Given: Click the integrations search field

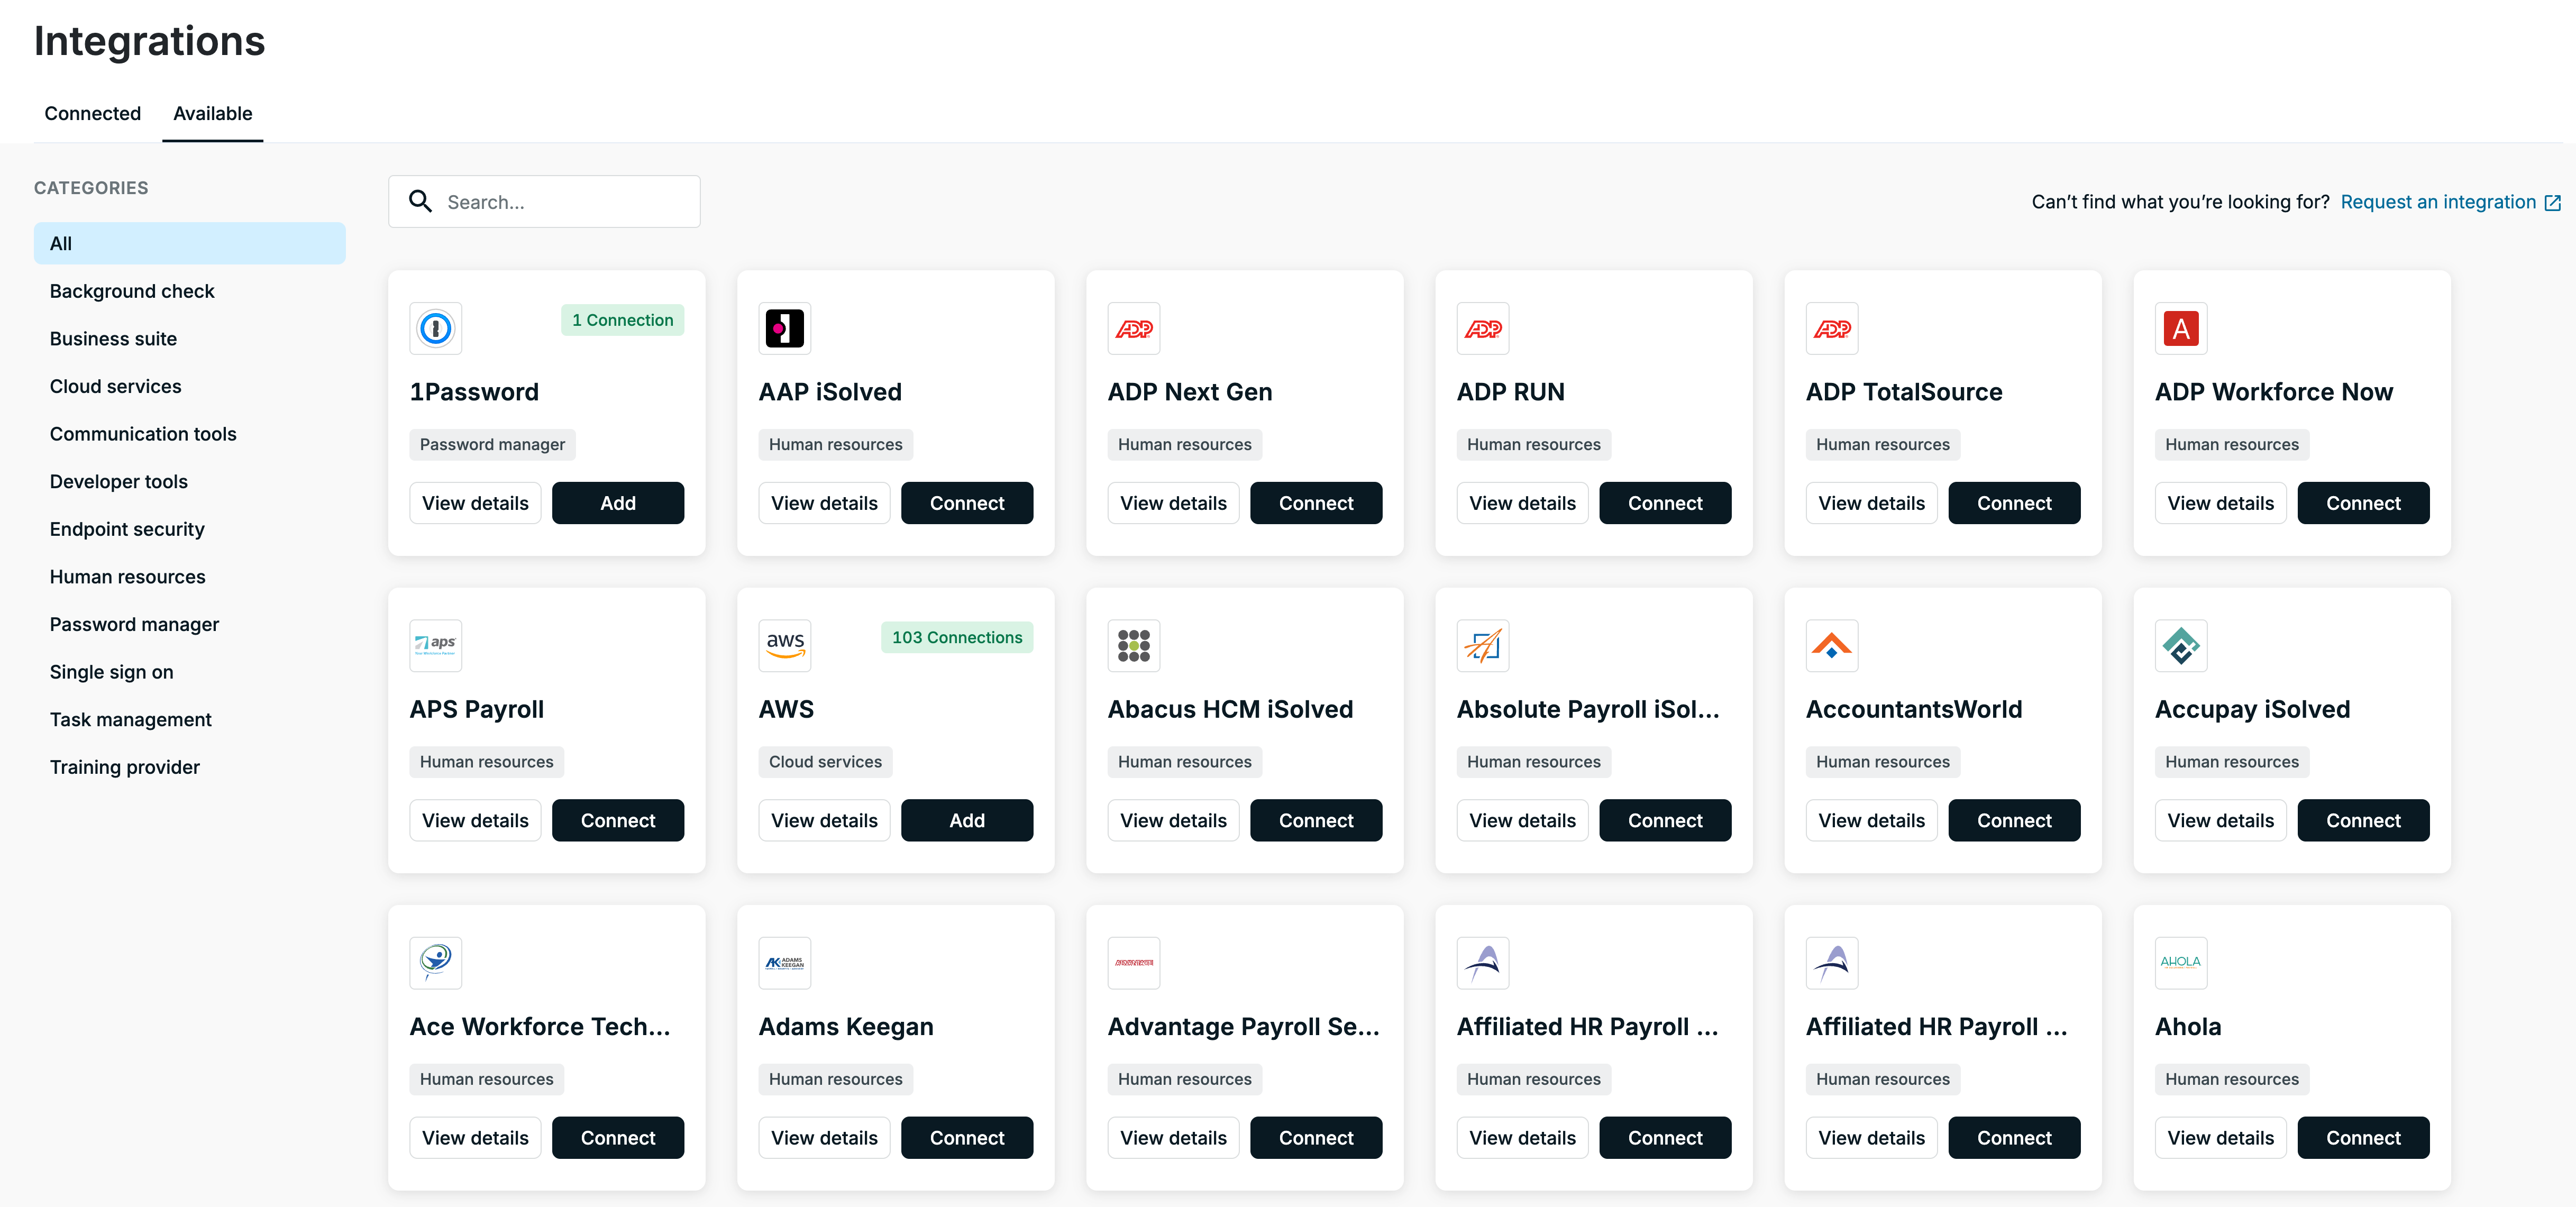Looking at the screenshot, I should click(544, 201).
